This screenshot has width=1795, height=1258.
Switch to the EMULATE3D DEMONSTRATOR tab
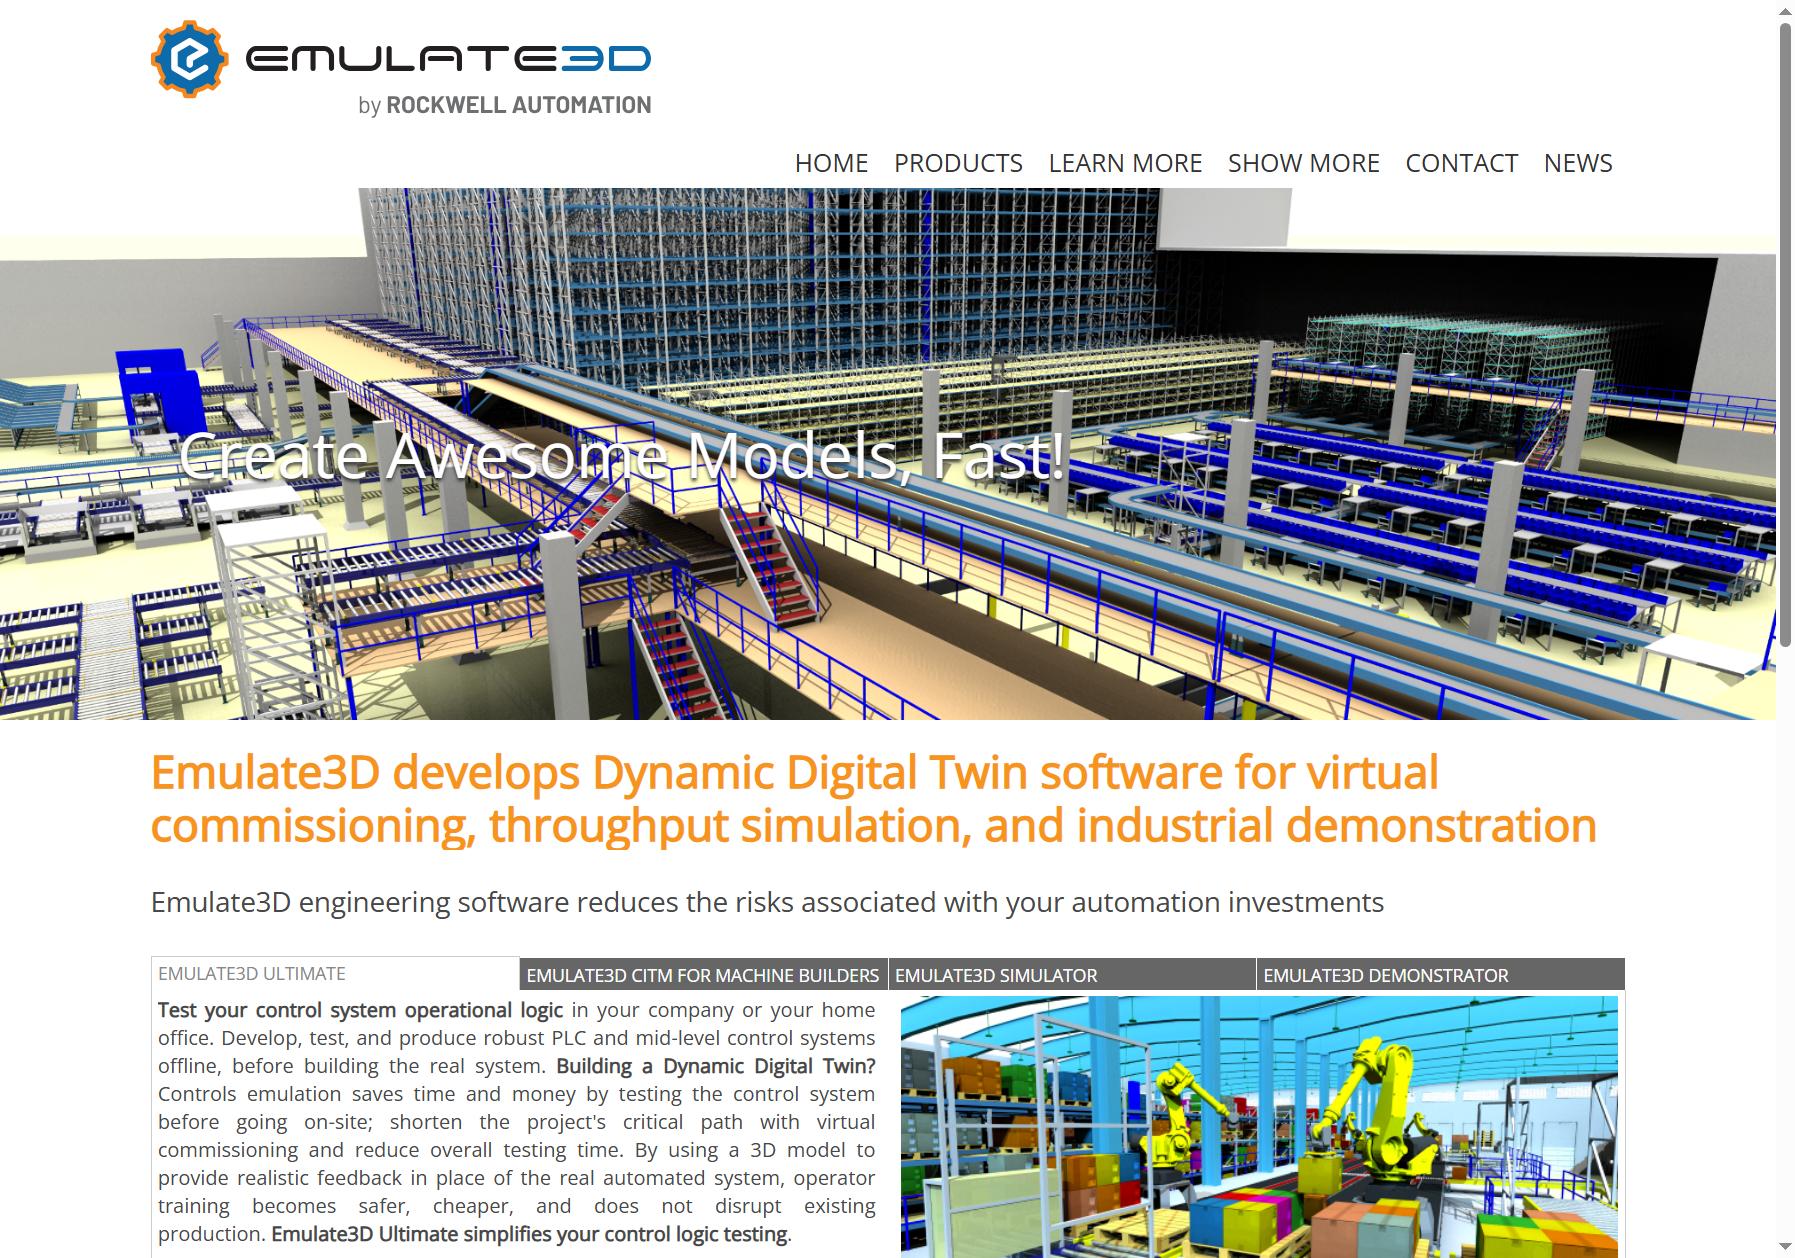1440,975
